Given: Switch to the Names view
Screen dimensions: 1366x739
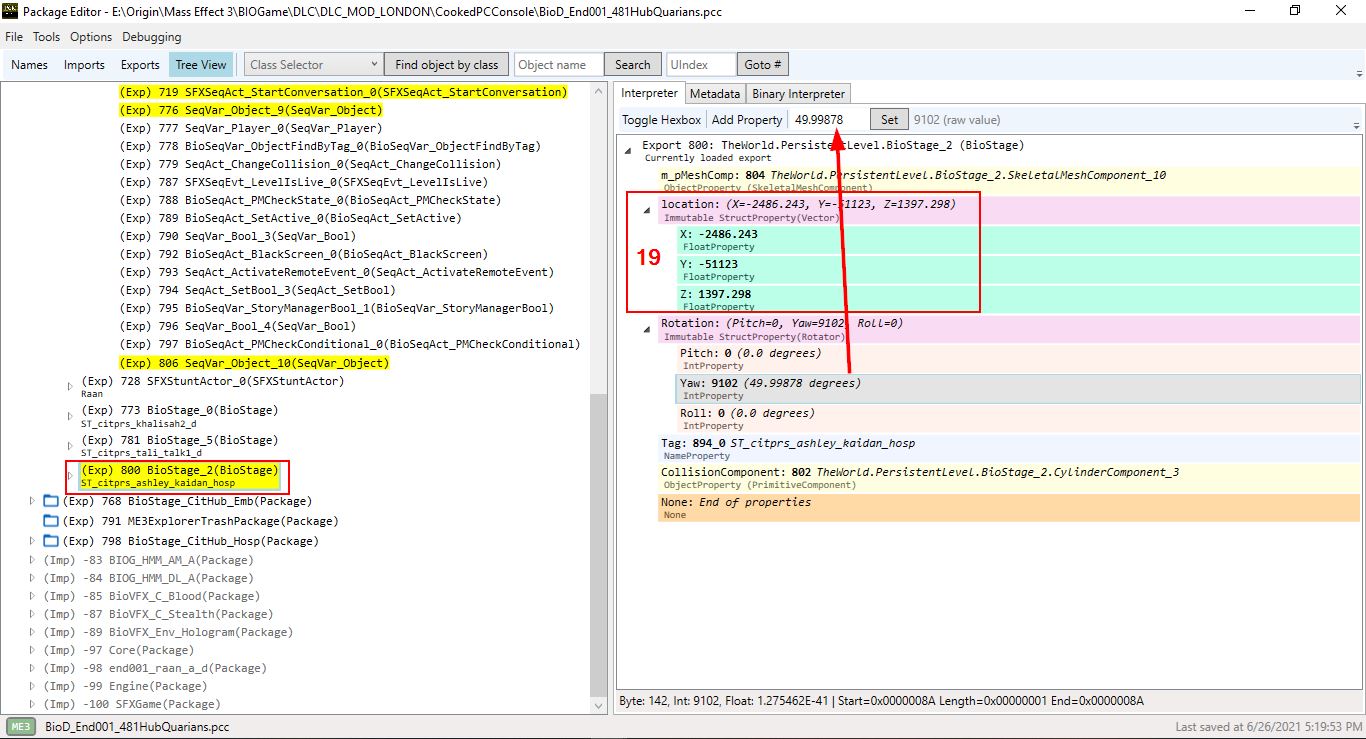Looking at the screenshot, I should [29, 65].
